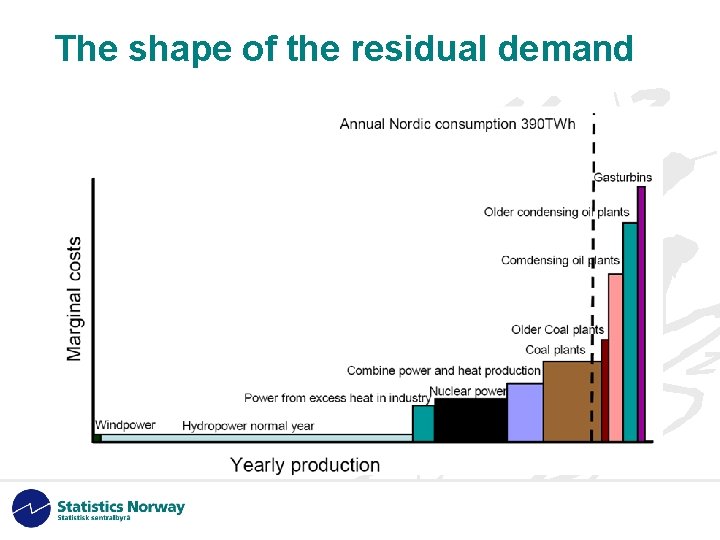Screen dimensions: 720x540
Task: Click the small teal excess heat bar
Action: click(x=423, y=423)
